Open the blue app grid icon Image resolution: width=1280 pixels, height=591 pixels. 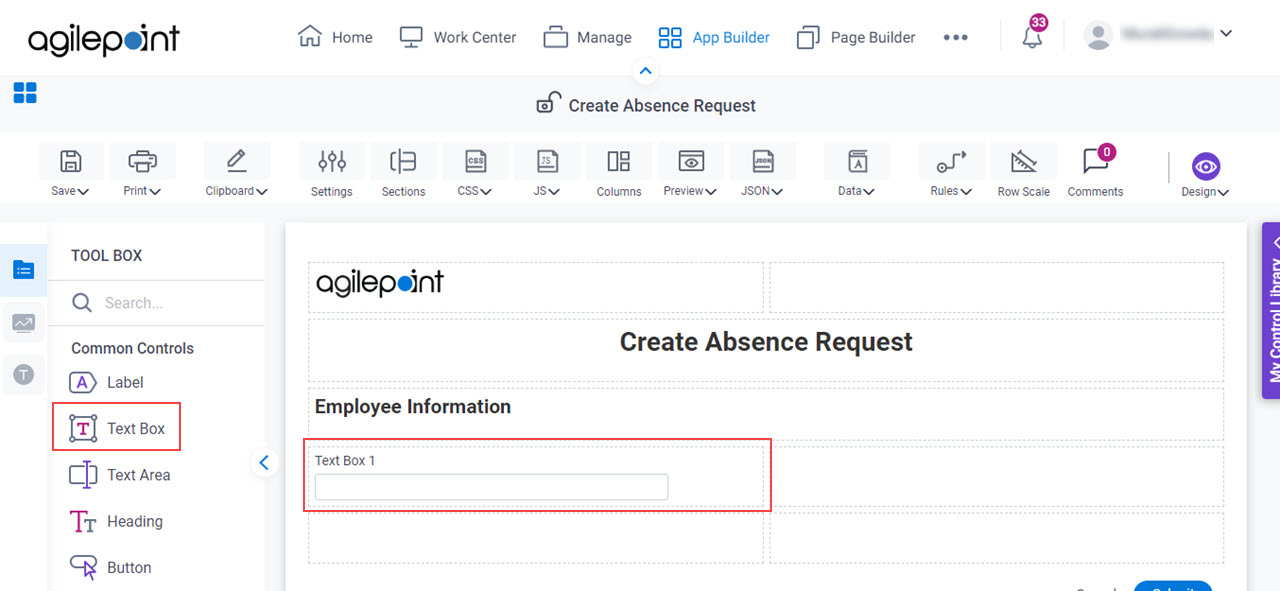[25, 93]
